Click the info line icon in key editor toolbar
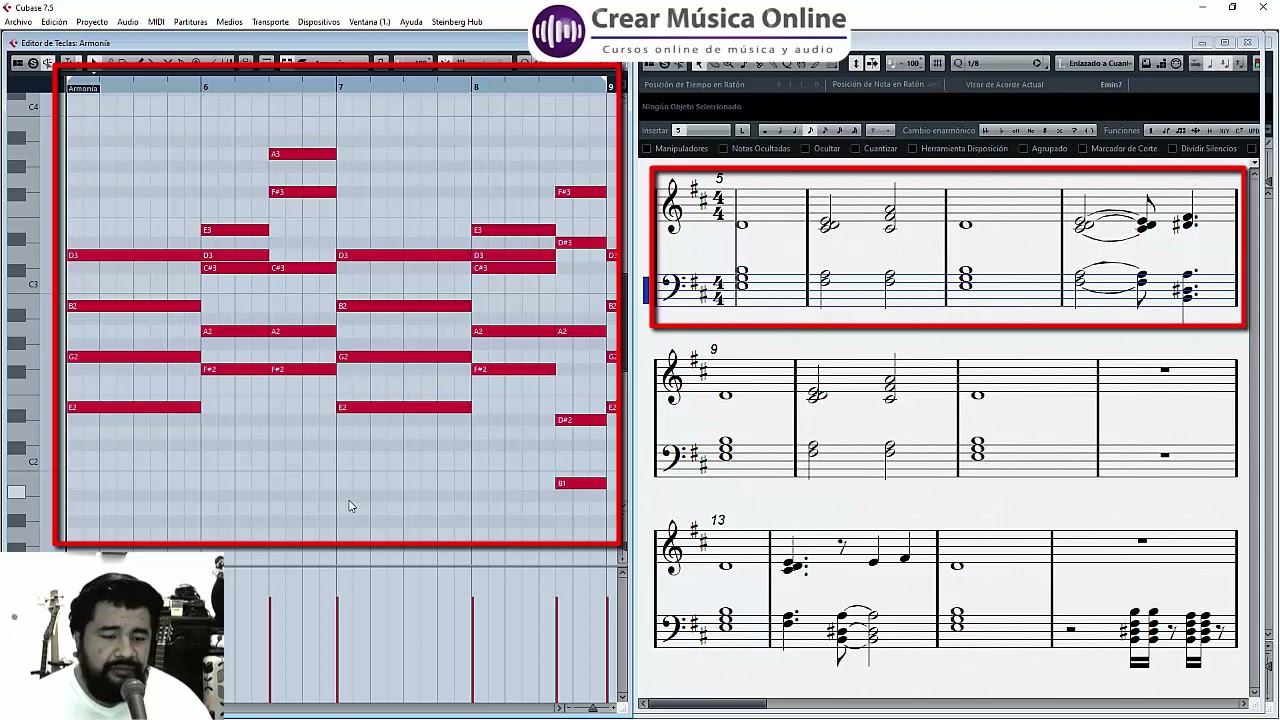Screen dimensions: 1280x720 [x=18, y=63]
